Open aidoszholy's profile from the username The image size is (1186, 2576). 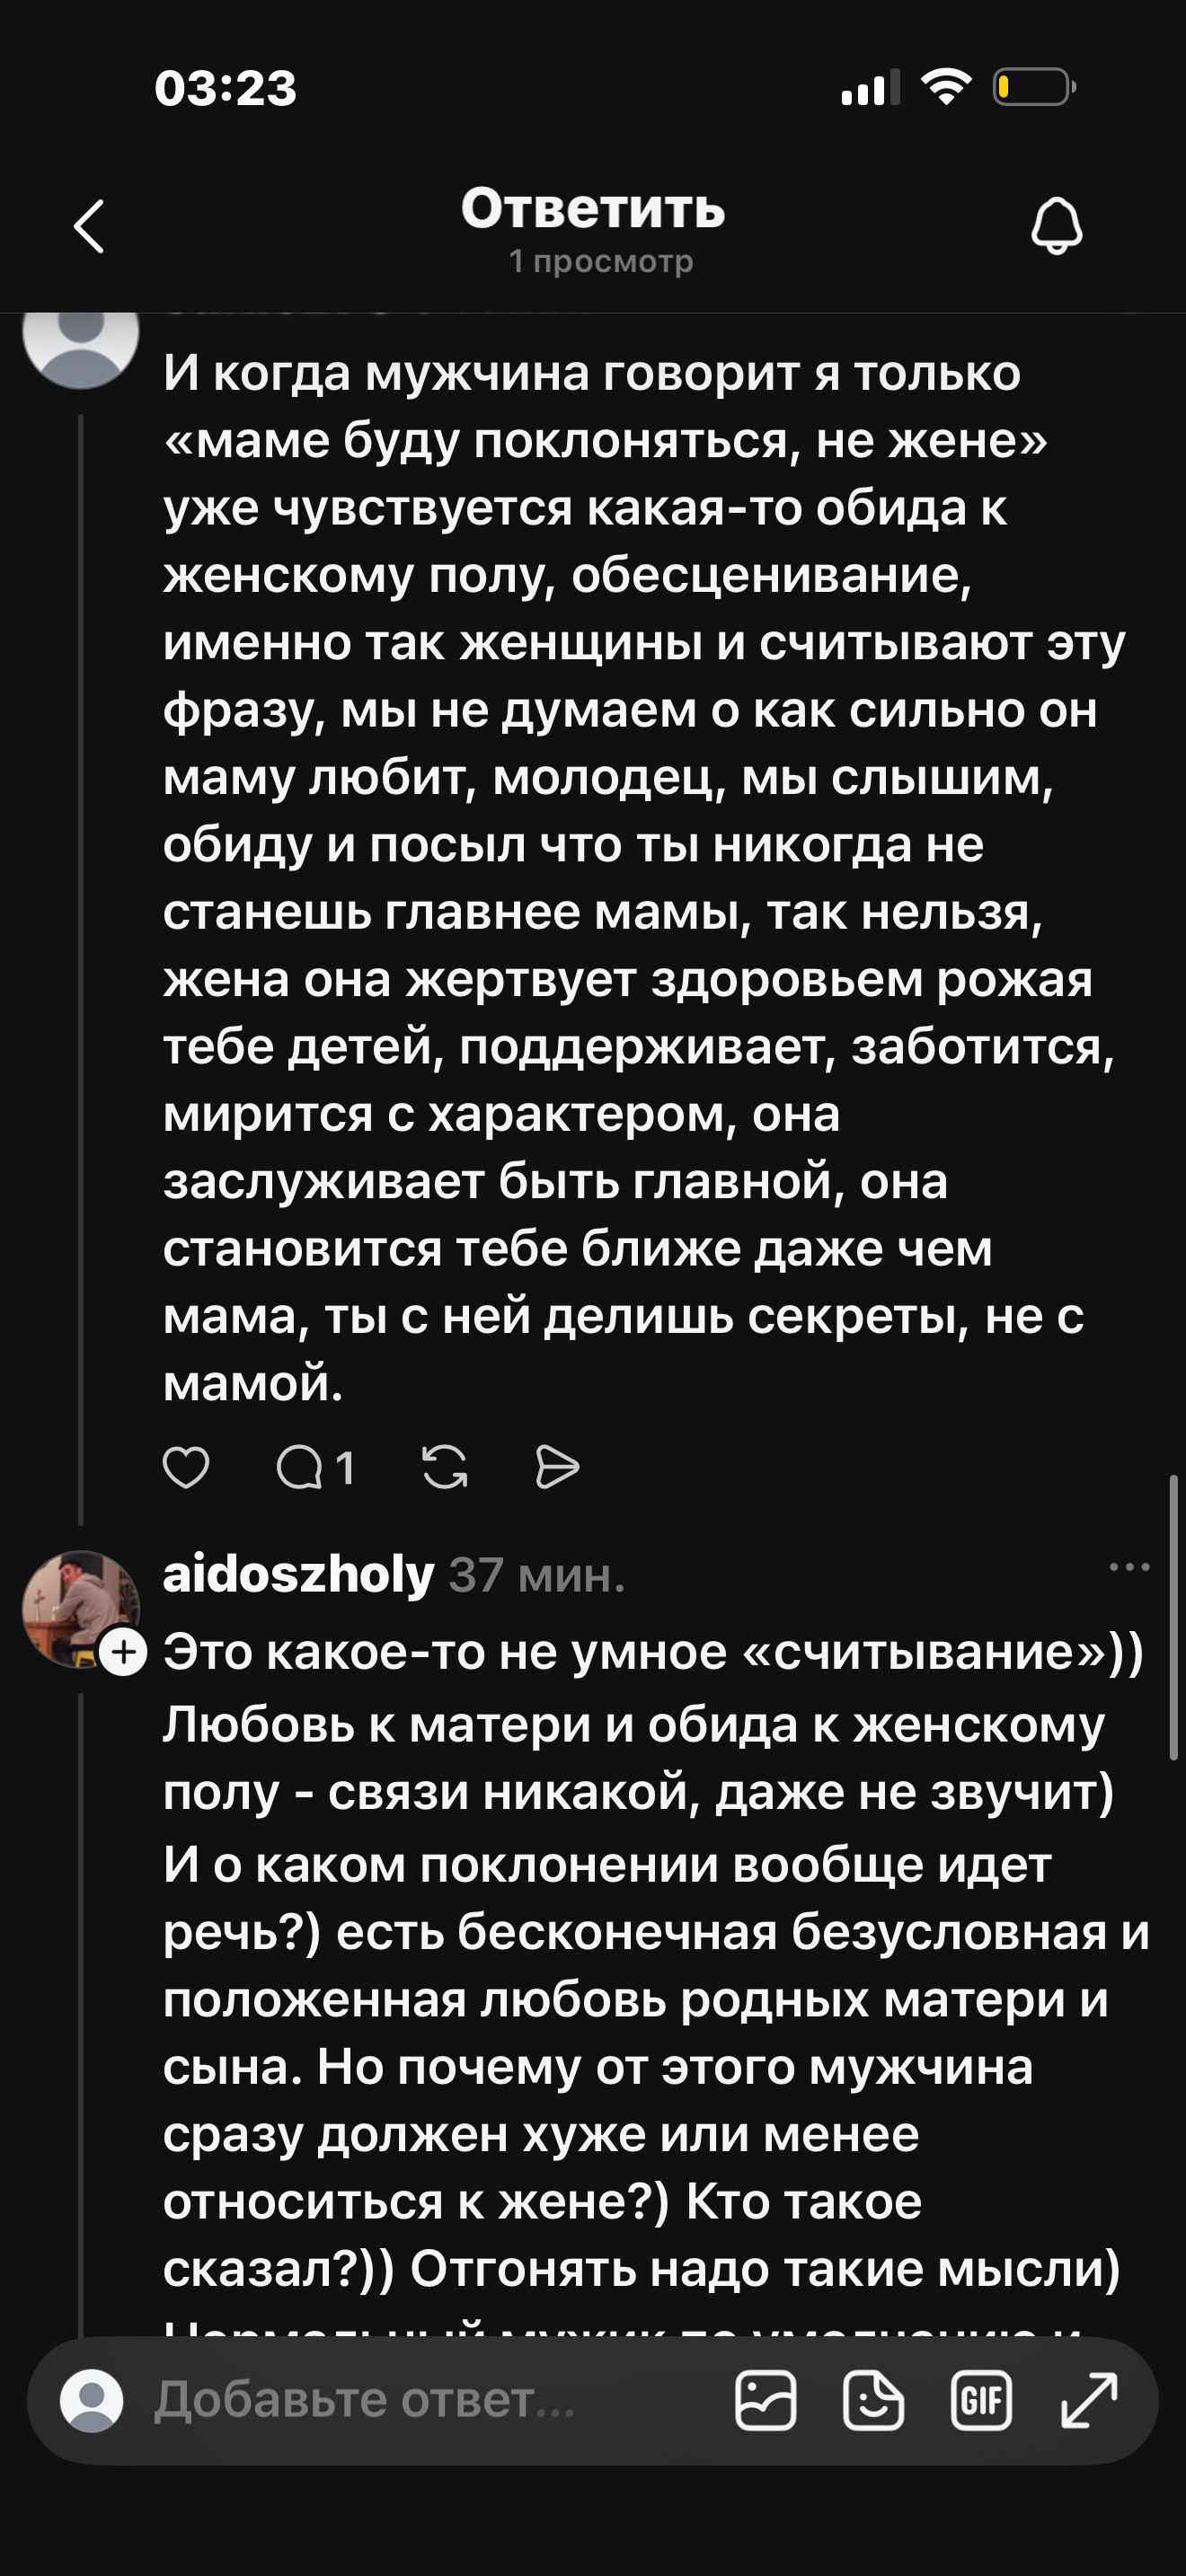click(299, 1575)
